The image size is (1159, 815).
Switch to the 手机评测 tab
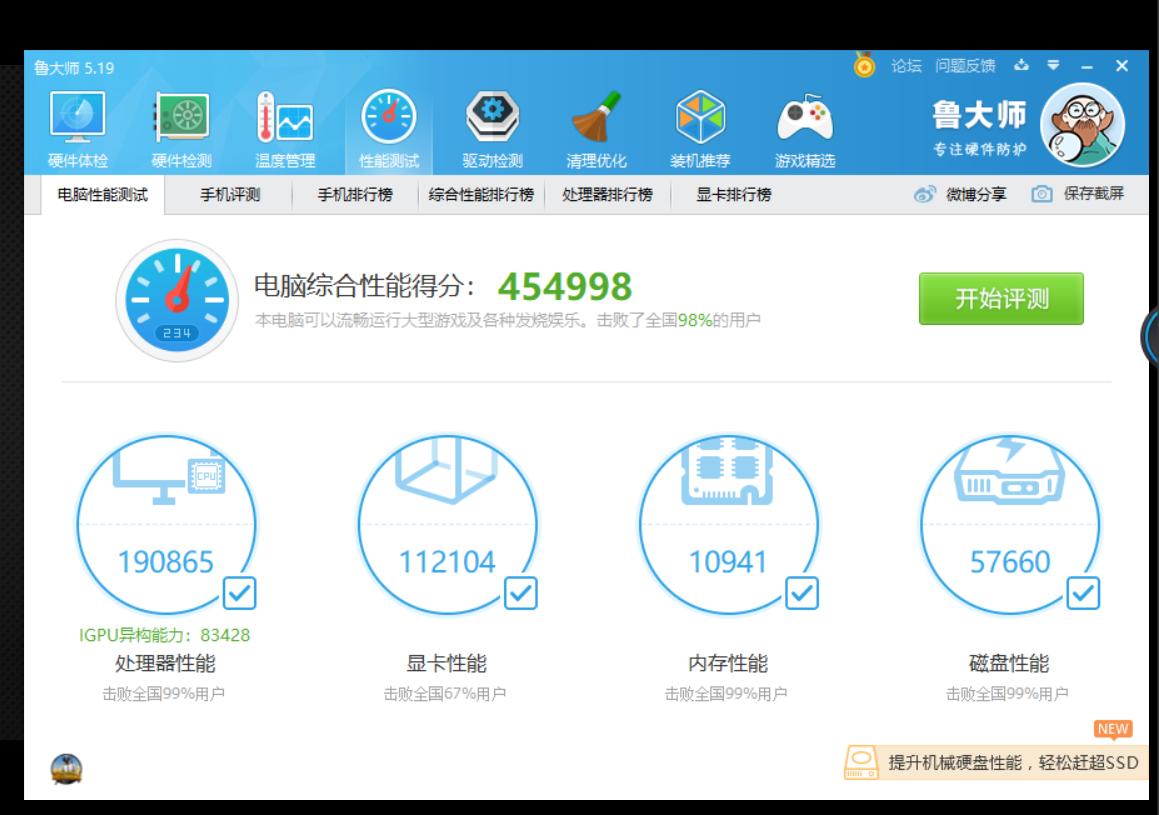tap(231, 196)
